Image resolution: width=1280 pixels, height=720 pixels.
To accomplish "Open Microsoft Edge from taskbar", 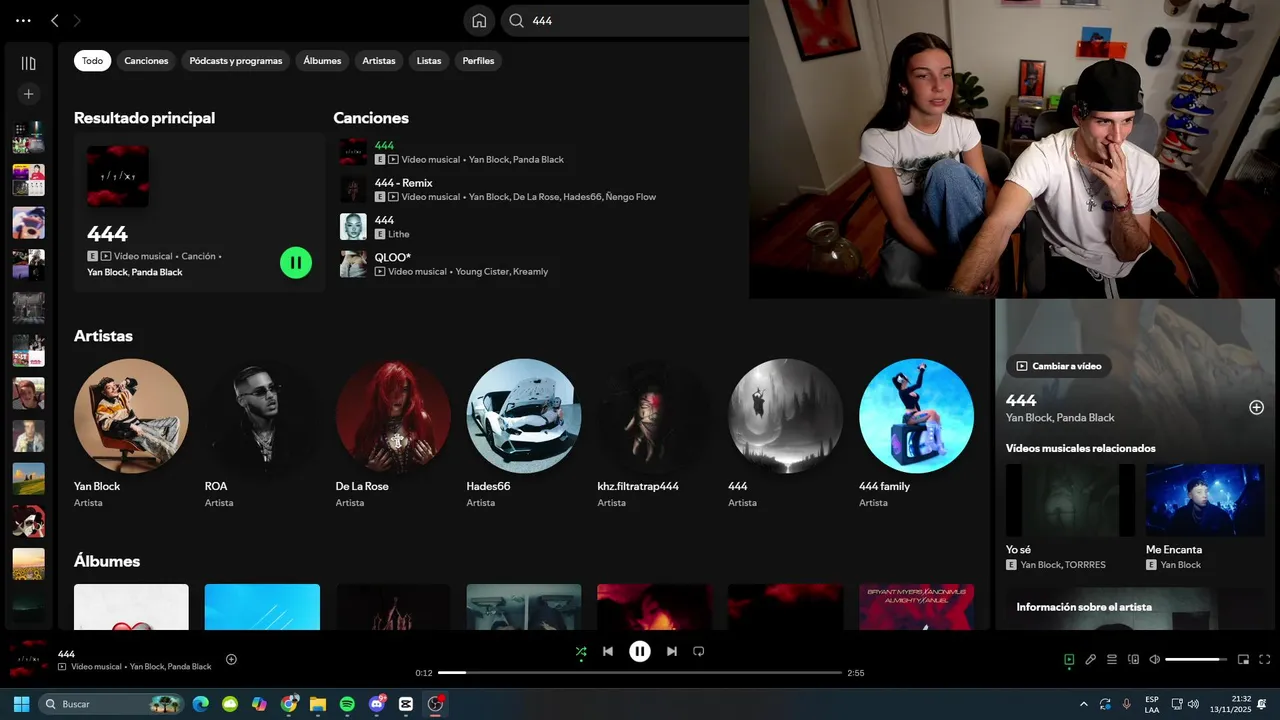I will pos(201,704).
